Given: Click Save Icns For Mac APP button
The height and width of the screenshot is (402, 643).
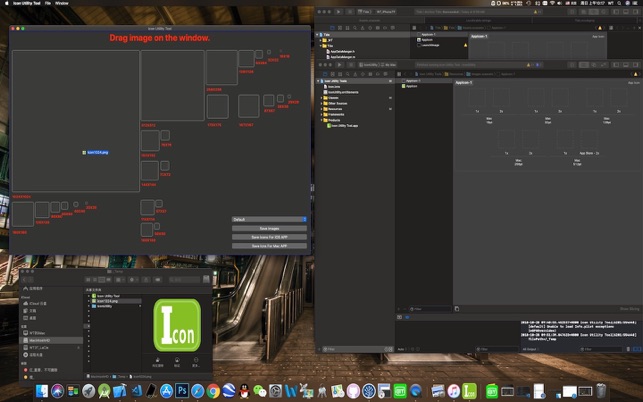Looking at the screenshot, I should 268,245.
